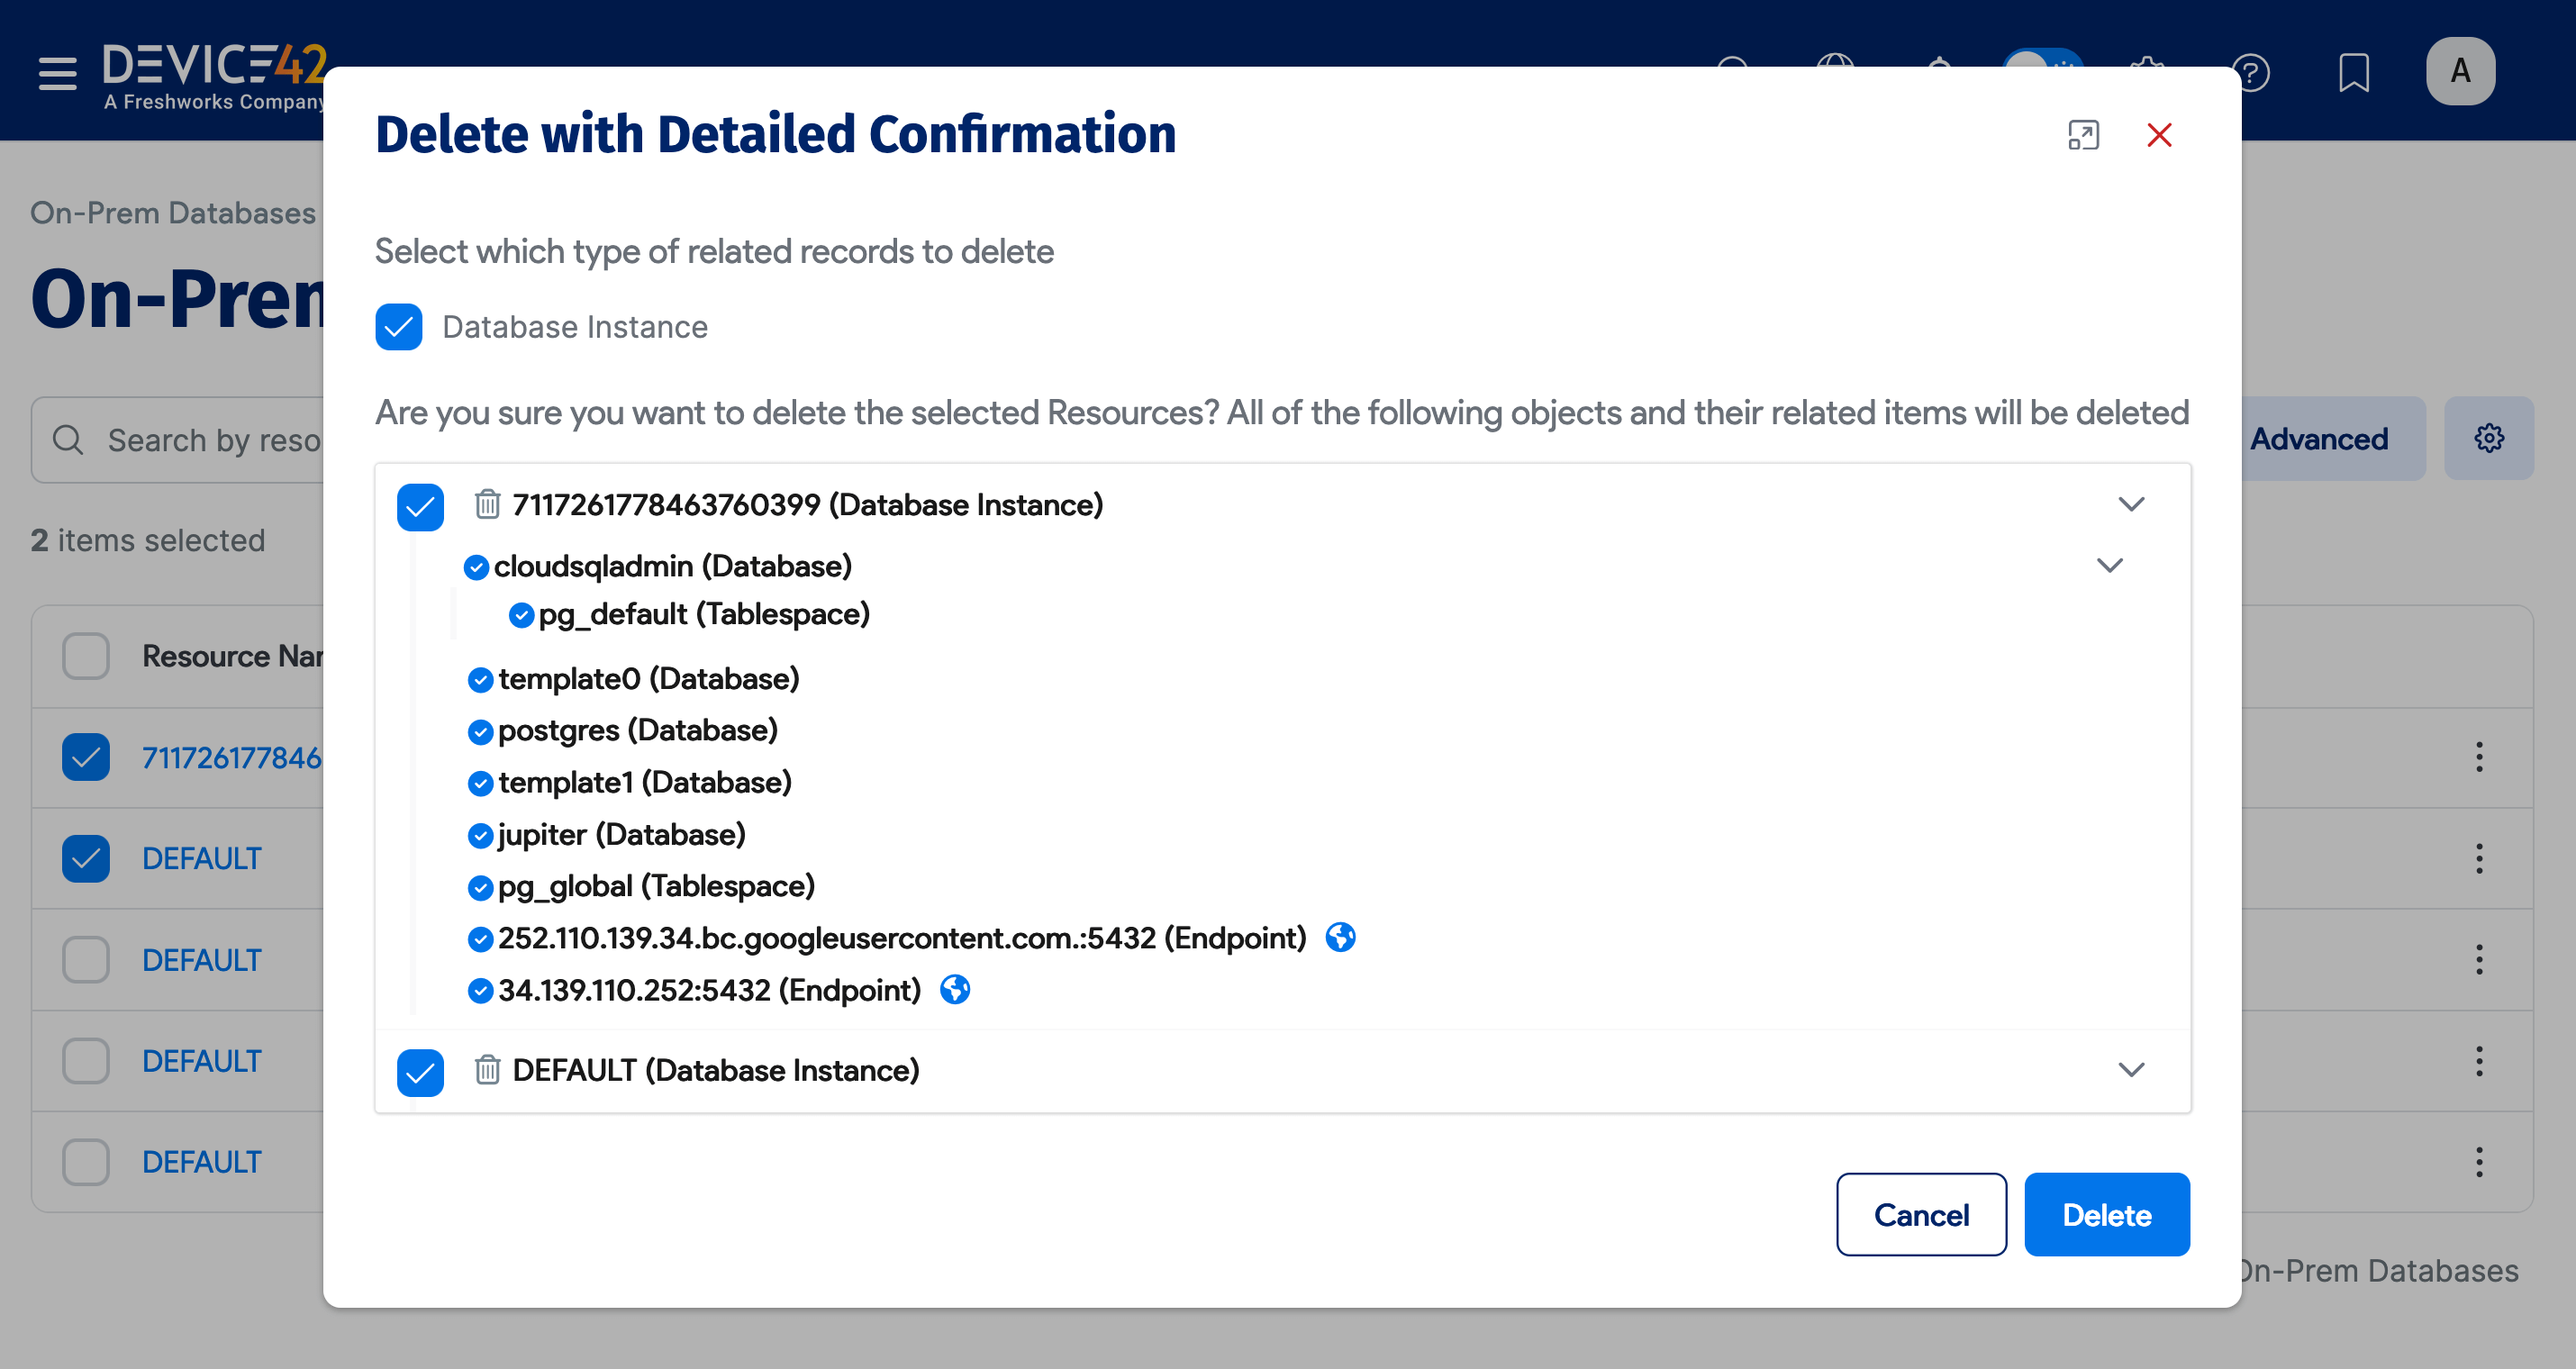Expand the dialog to full screen
The height and width of the screenshot is (1369, 2576).
point(2084,135)
